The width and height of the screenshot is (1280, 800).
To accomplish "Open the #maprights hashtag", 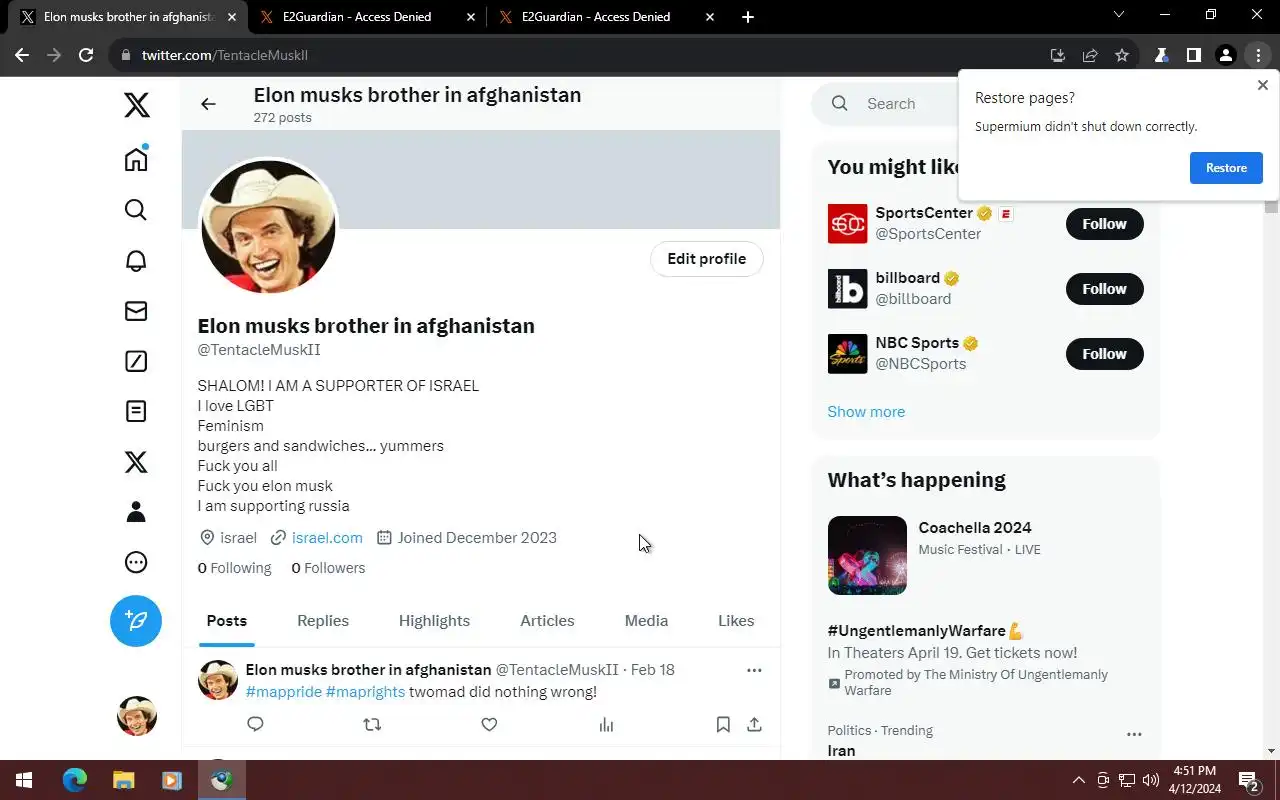I will (x=366, y=692).
